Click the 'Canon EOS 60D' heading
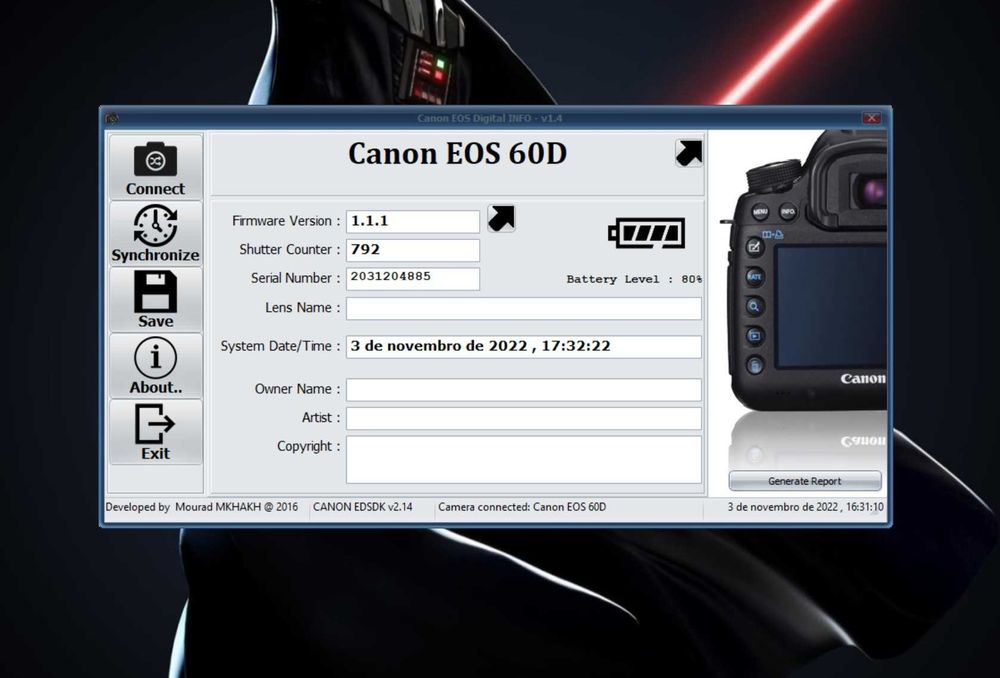 coord(457,154)
